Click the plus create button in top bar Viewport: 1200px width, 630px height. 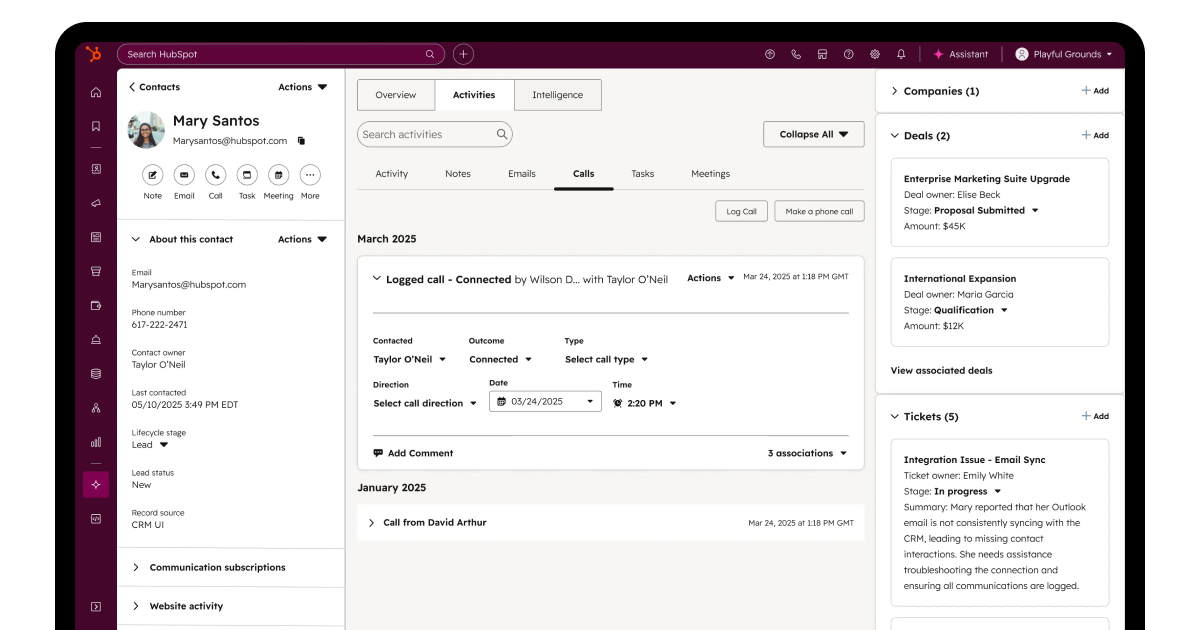pos(463,54)
